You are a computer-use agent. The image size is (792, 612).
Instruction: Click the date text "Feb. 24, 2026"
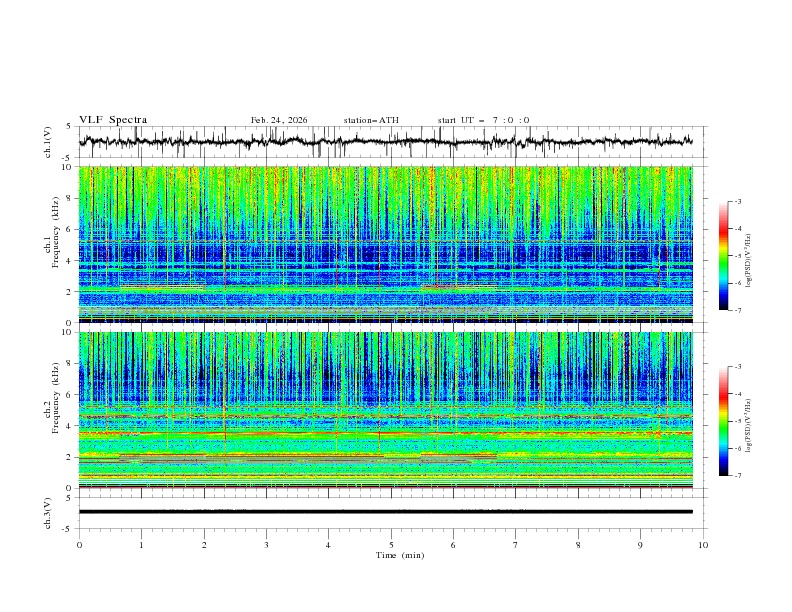coord(279,120)
